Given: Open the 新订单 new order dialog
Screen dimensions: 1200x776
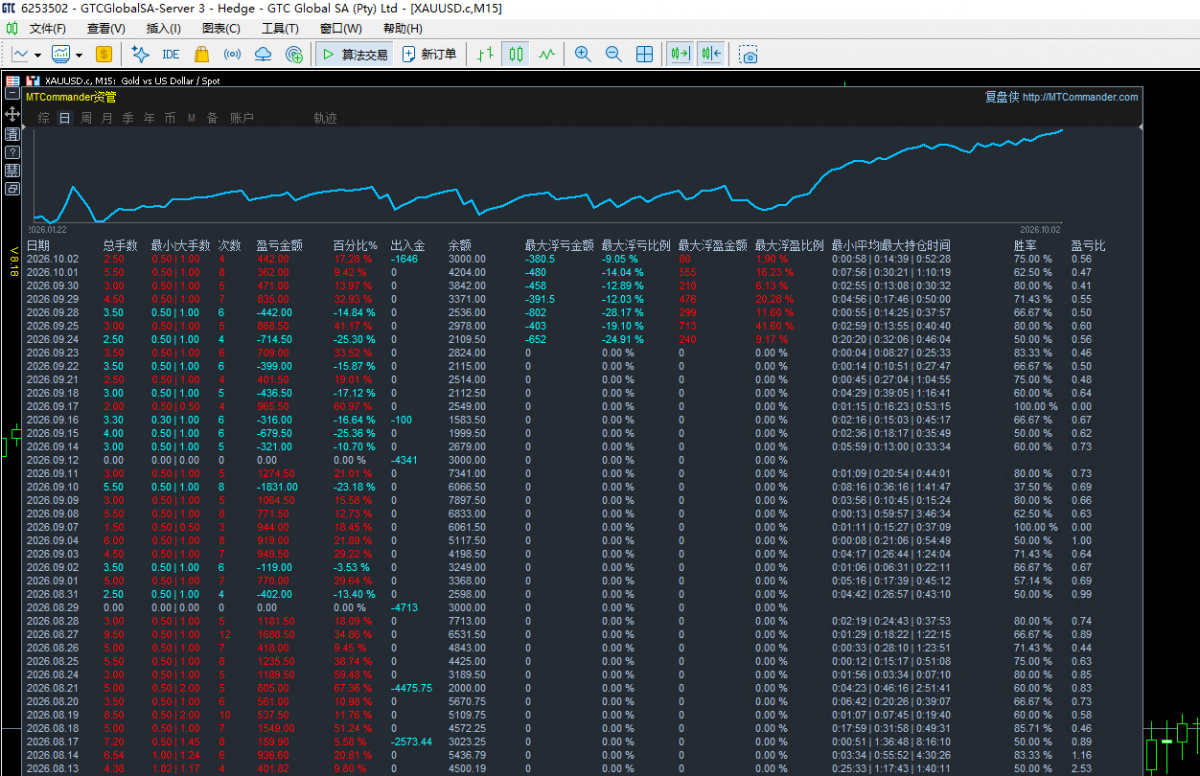Looking at the screenshot, I should (x=430, y=54).
